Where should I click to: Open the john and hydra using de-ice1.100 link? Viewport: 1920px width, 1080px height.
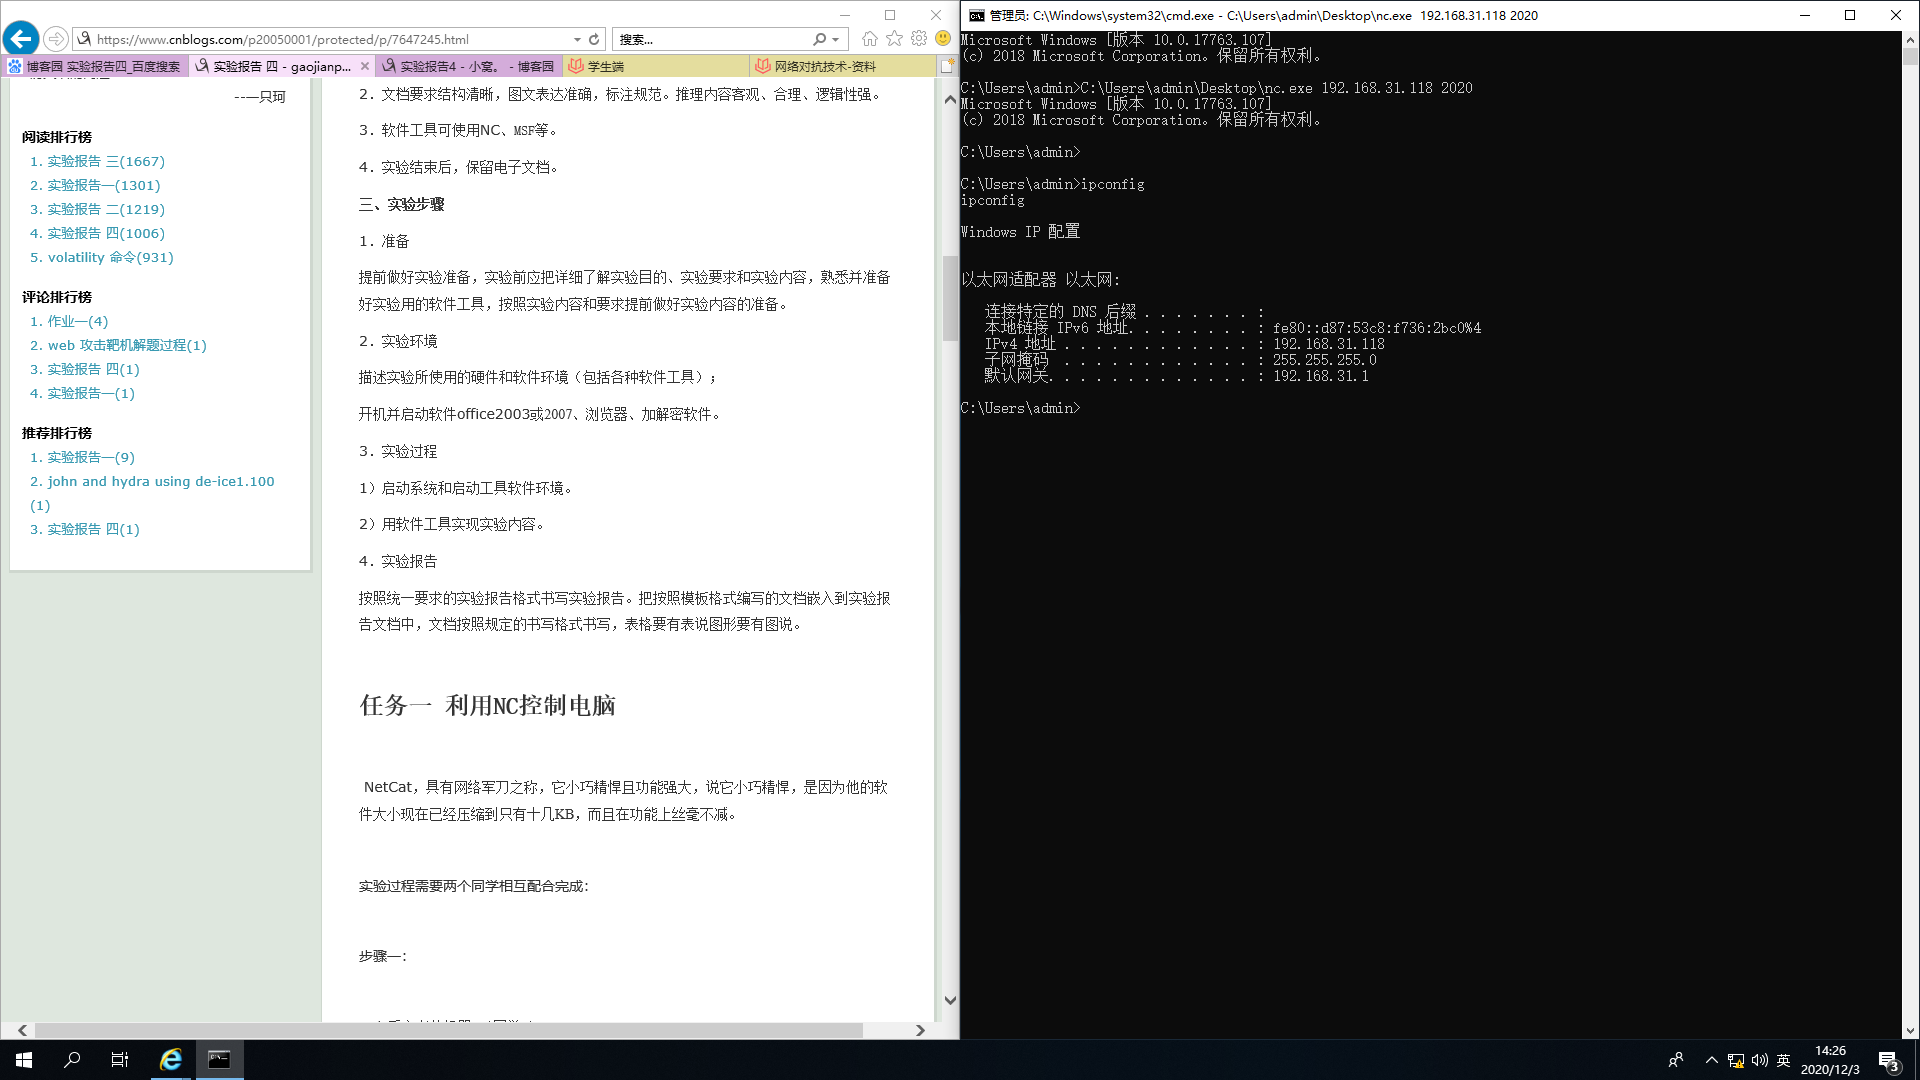tap(160, 481)
